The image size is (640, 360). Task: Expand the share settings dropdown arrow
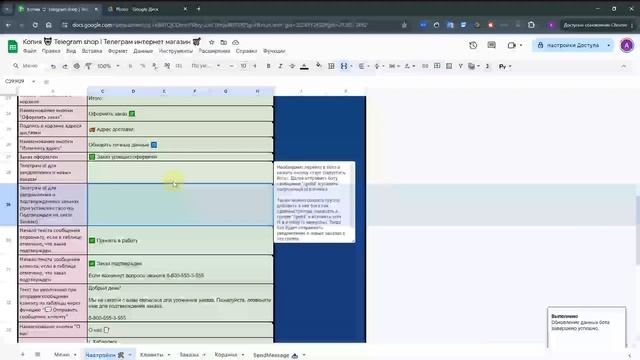(609, 45)
